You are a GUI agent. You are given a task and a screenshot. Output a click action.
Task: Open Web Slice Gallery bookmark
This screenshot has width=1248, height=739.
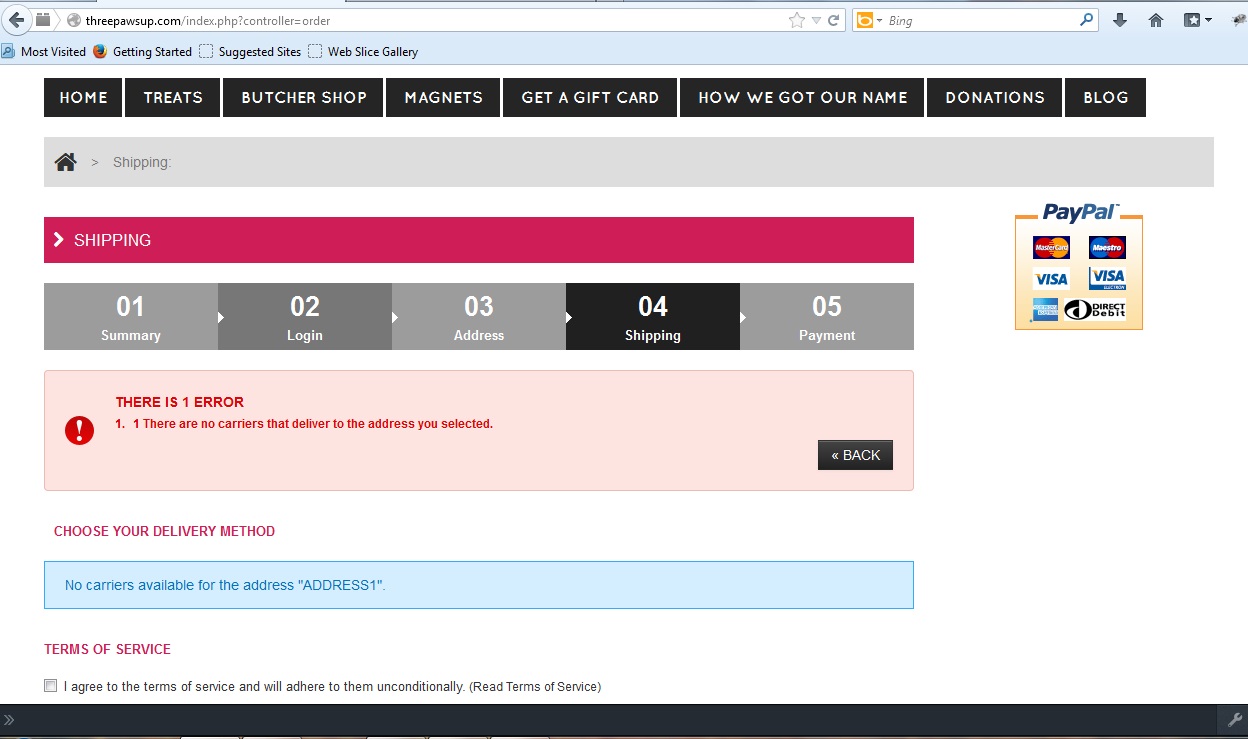point(364,52)
